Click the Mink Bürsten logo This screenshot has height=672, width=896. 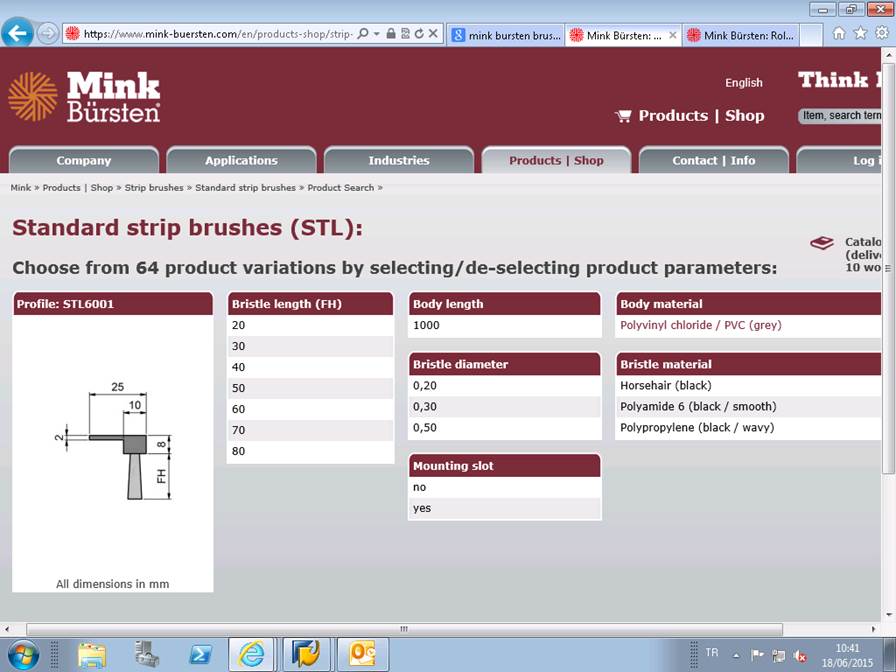pos(85,97)
